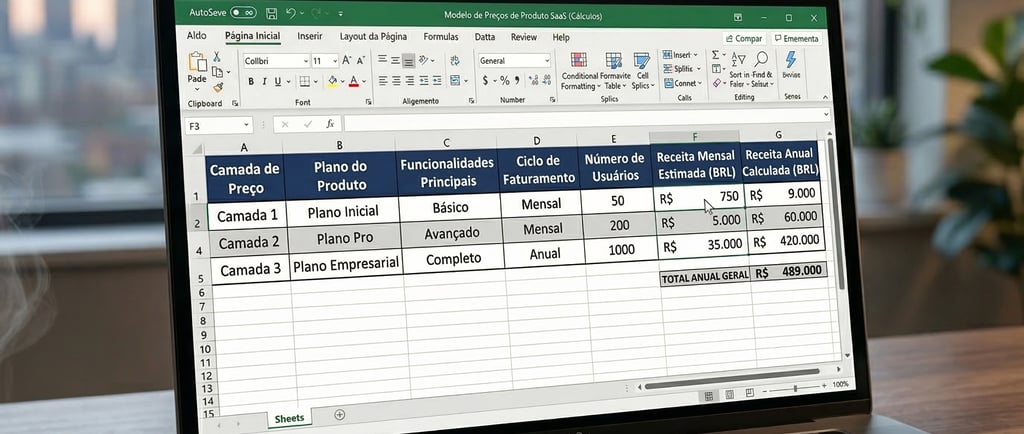The height and width of the screenshot is (434, 1024).
Task: Select the Top Align icon
Action: (383, 60)
